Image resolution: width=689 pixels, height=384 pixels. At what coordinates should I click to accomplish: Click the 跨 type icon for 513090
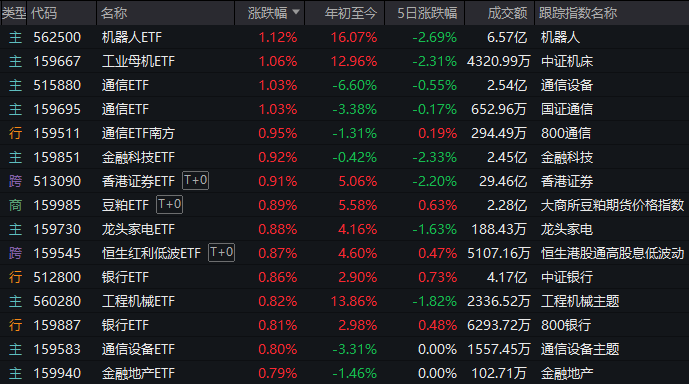(x=15, y=181)
